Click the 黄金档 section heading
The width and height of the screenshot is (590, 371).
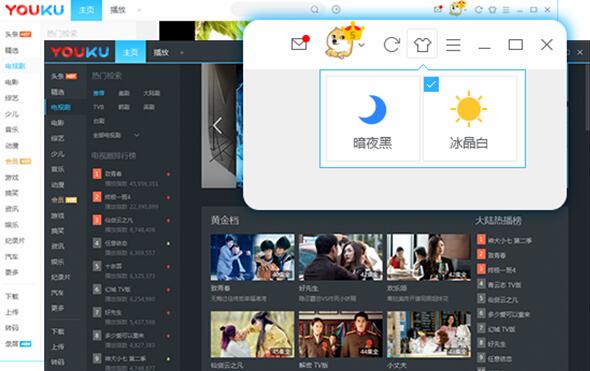(225, 220)
